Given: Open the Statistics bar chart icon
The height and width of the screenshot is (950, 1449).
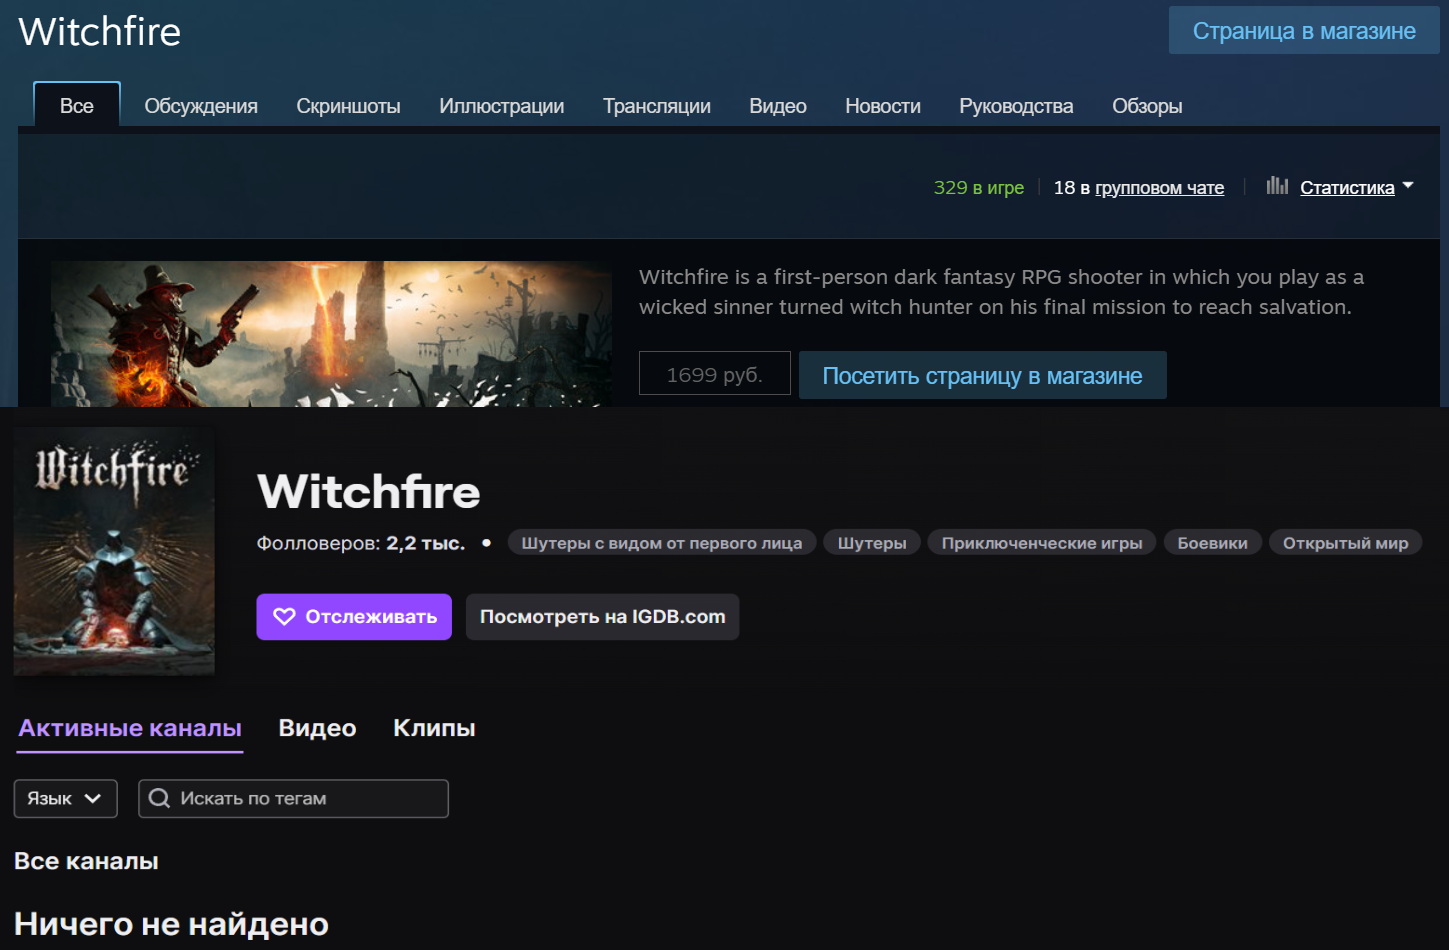Looking at the screenshot, I should [x=1277, y=186].
